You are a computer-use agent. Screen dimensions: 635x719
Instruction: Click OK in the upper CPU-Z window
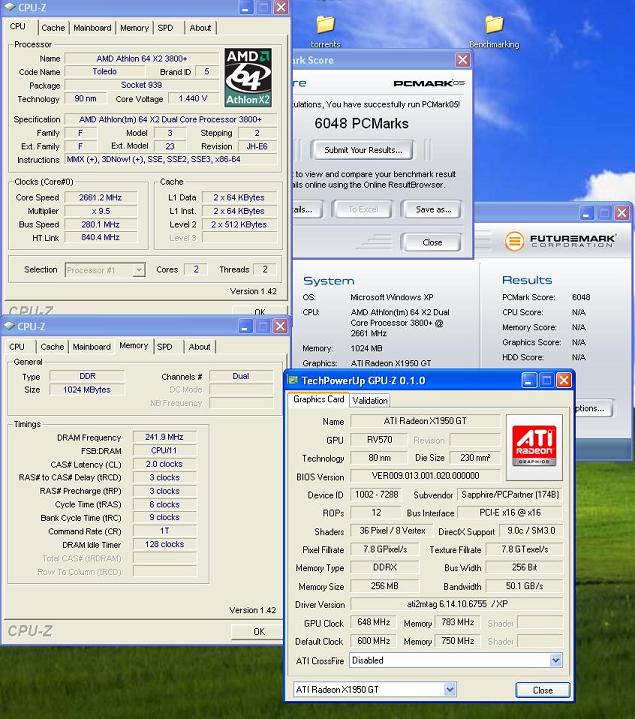point(260,311)
